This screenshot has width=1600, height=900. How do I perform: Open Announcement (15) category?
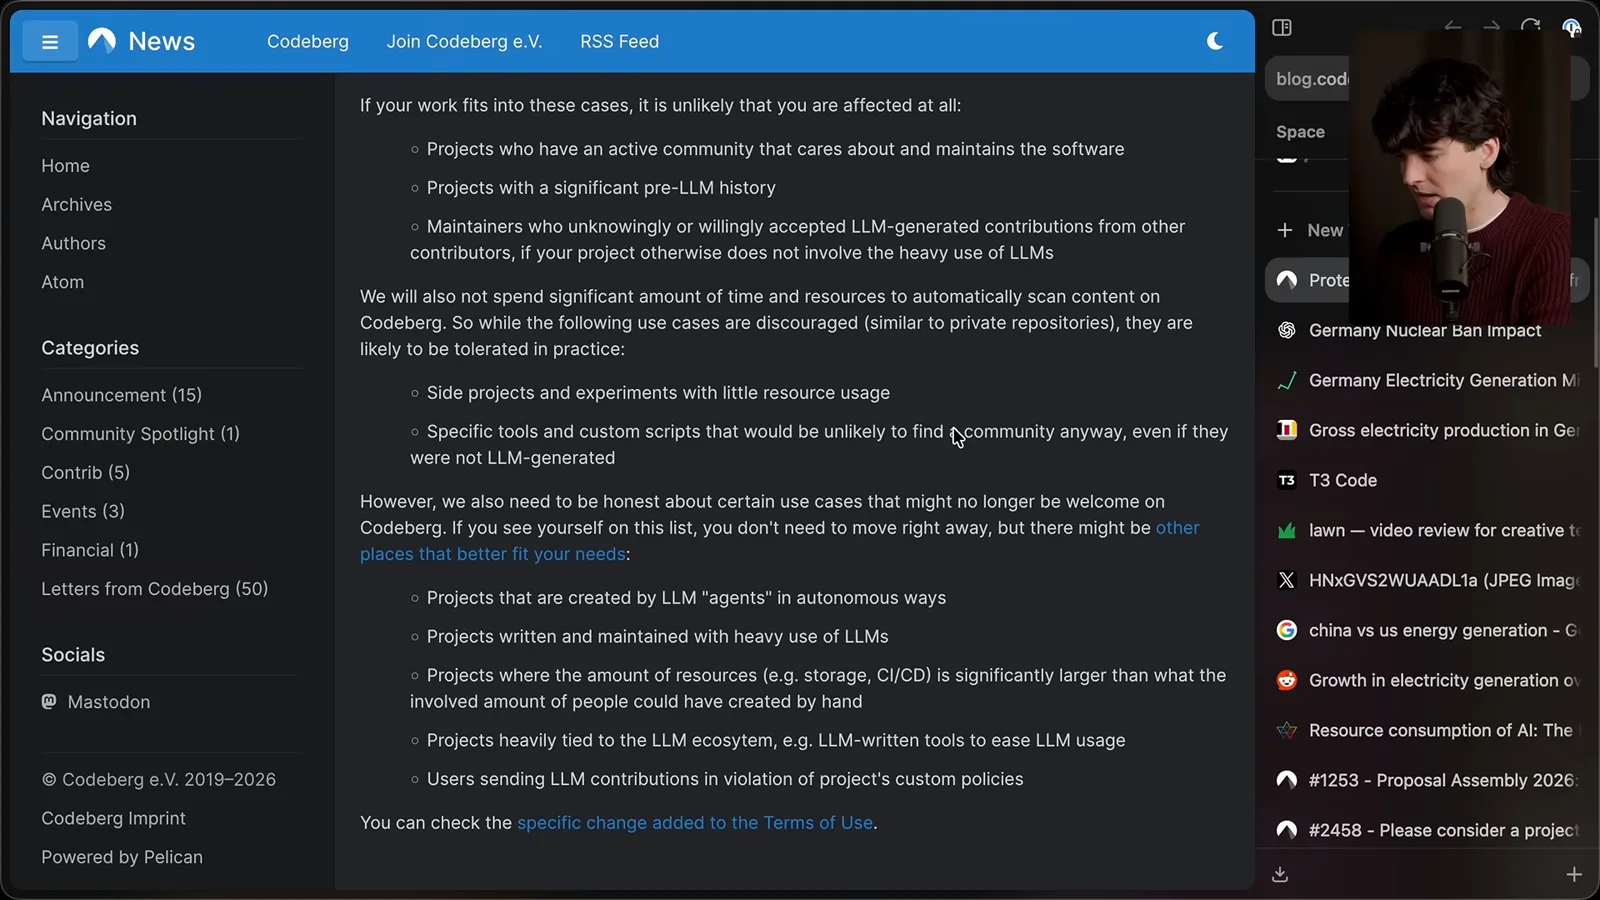pos(121,395)
